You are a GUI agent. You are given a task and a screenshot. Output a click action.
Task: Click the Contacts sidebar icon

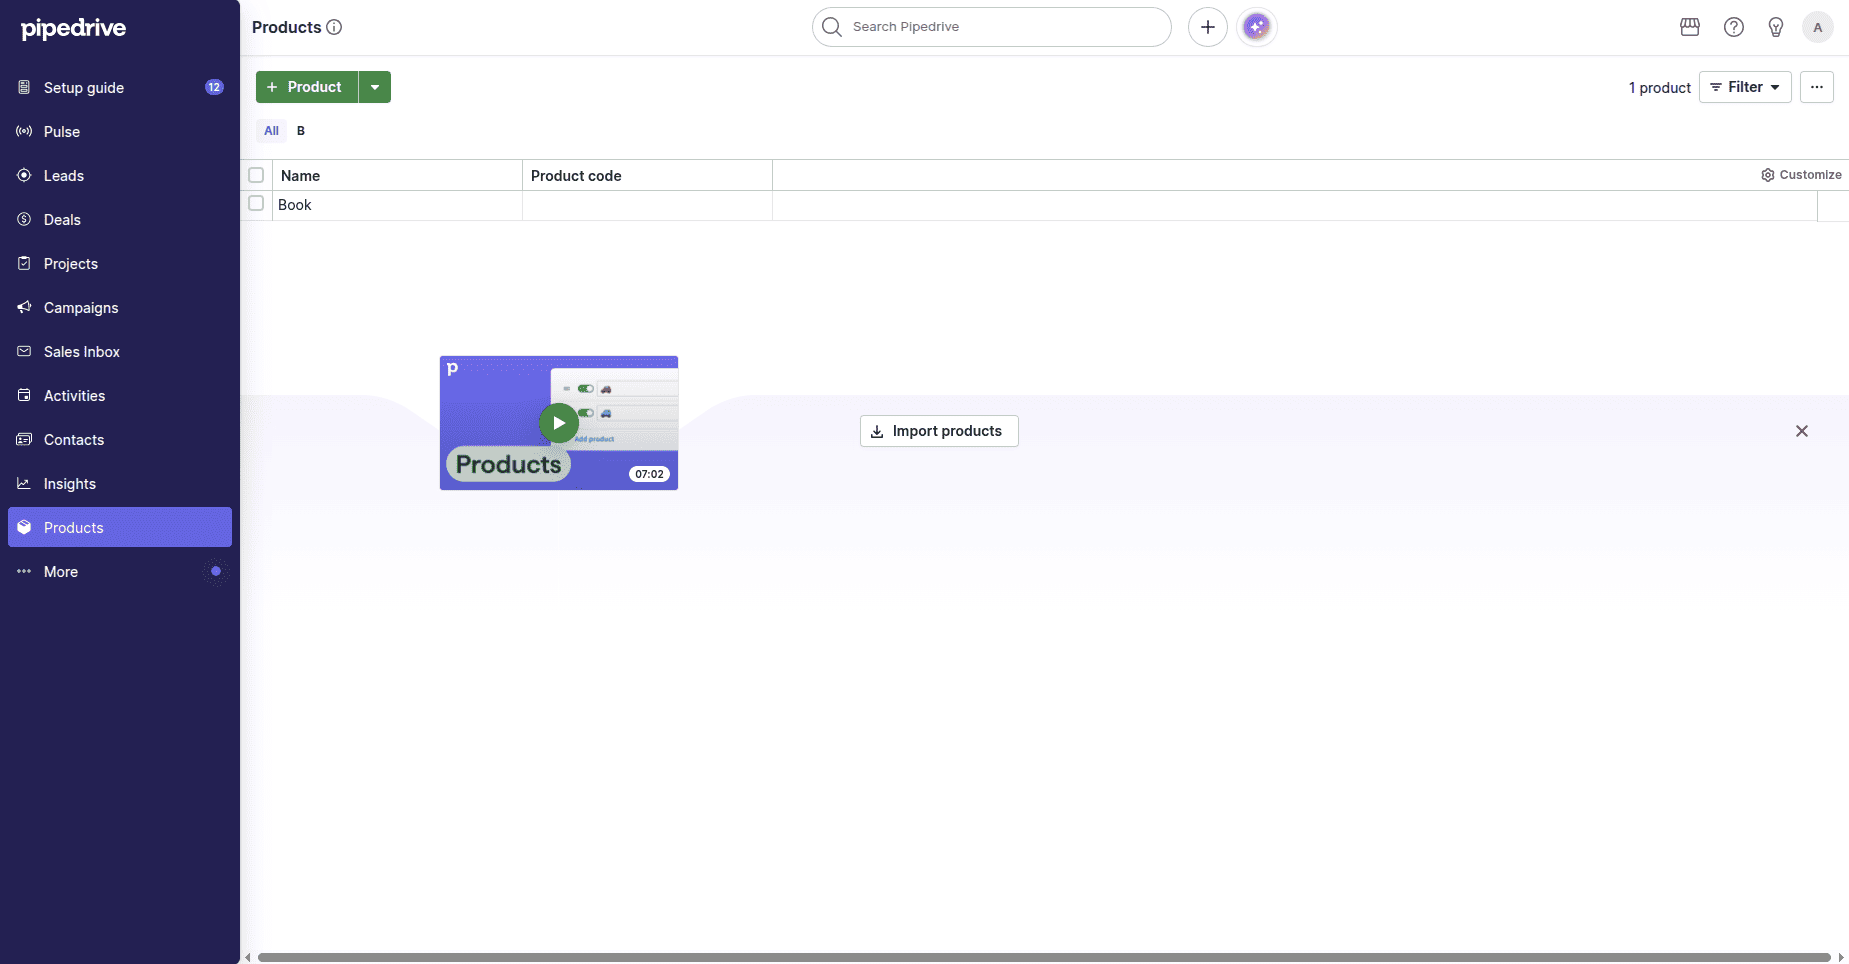pos(24,439)
